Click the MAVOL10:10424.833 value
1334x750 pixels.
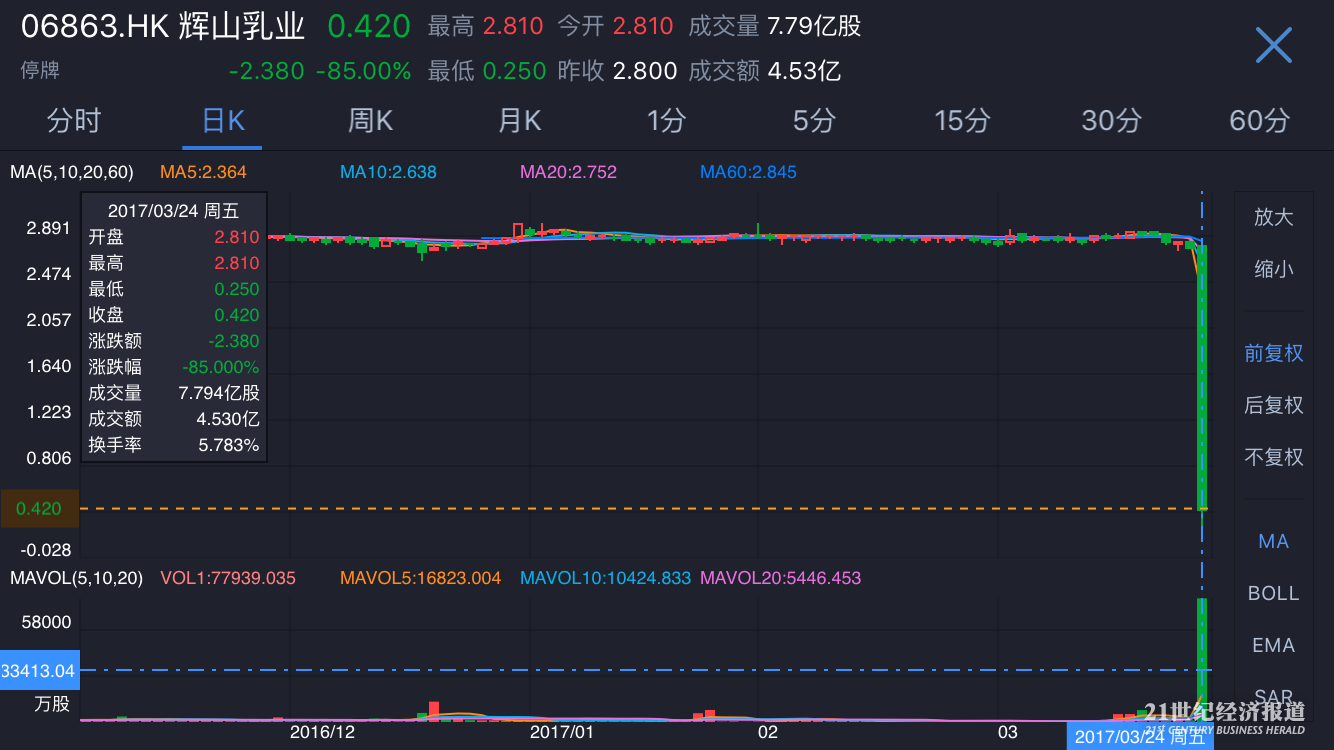click(x=605, y=578)
